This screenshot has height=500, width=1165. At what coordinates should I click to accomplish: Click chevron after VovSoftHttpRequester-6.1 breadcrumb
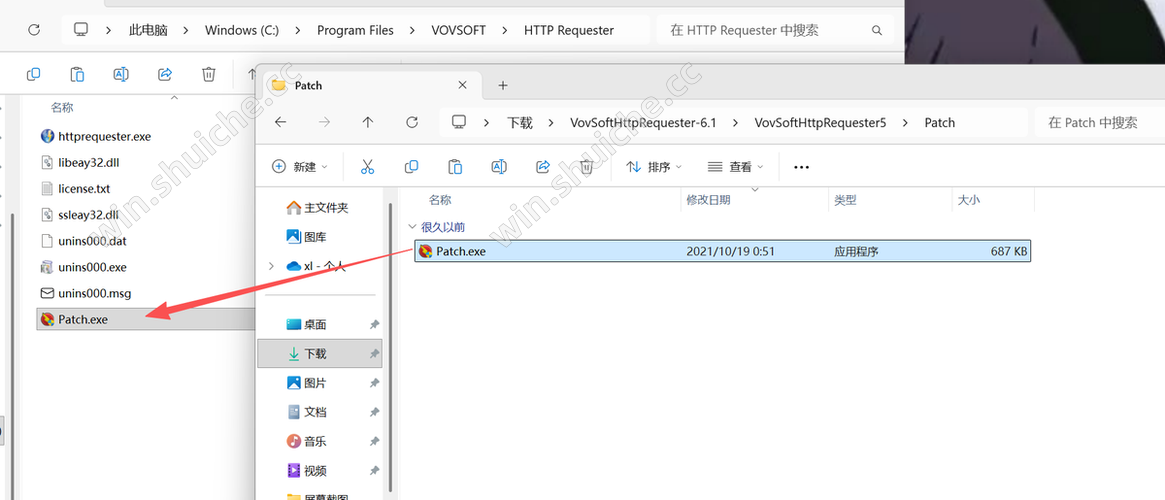[x=736, y=123]
